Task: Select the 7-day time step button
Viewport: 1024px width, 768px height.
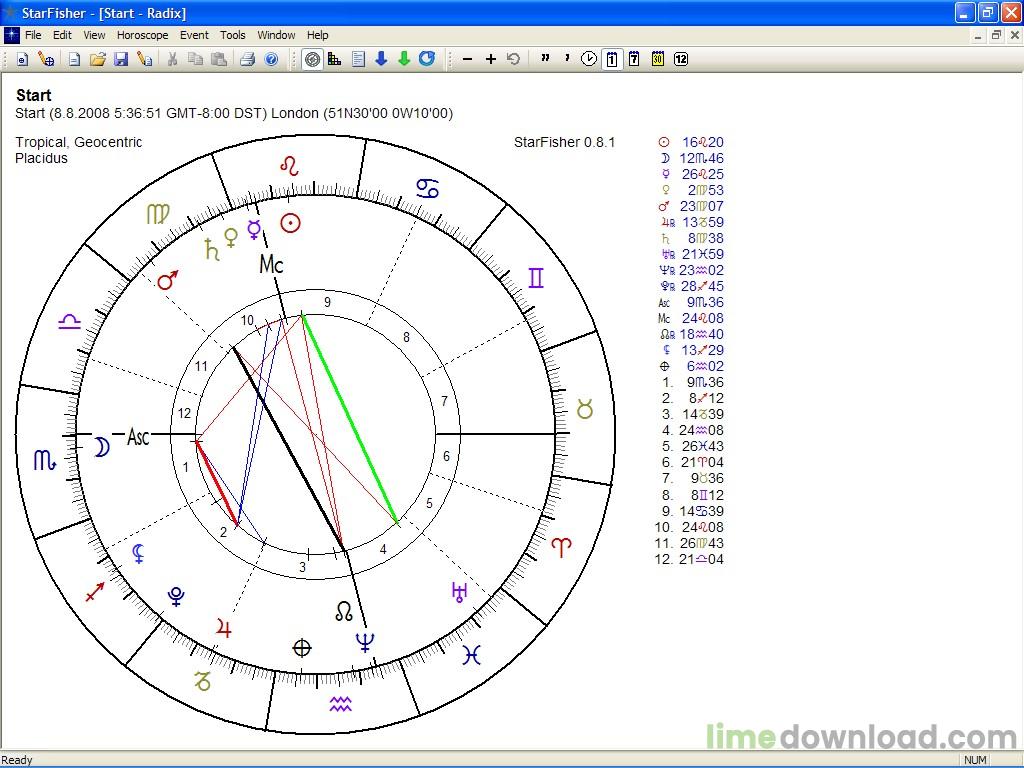Action: click(x=634, y=59)
